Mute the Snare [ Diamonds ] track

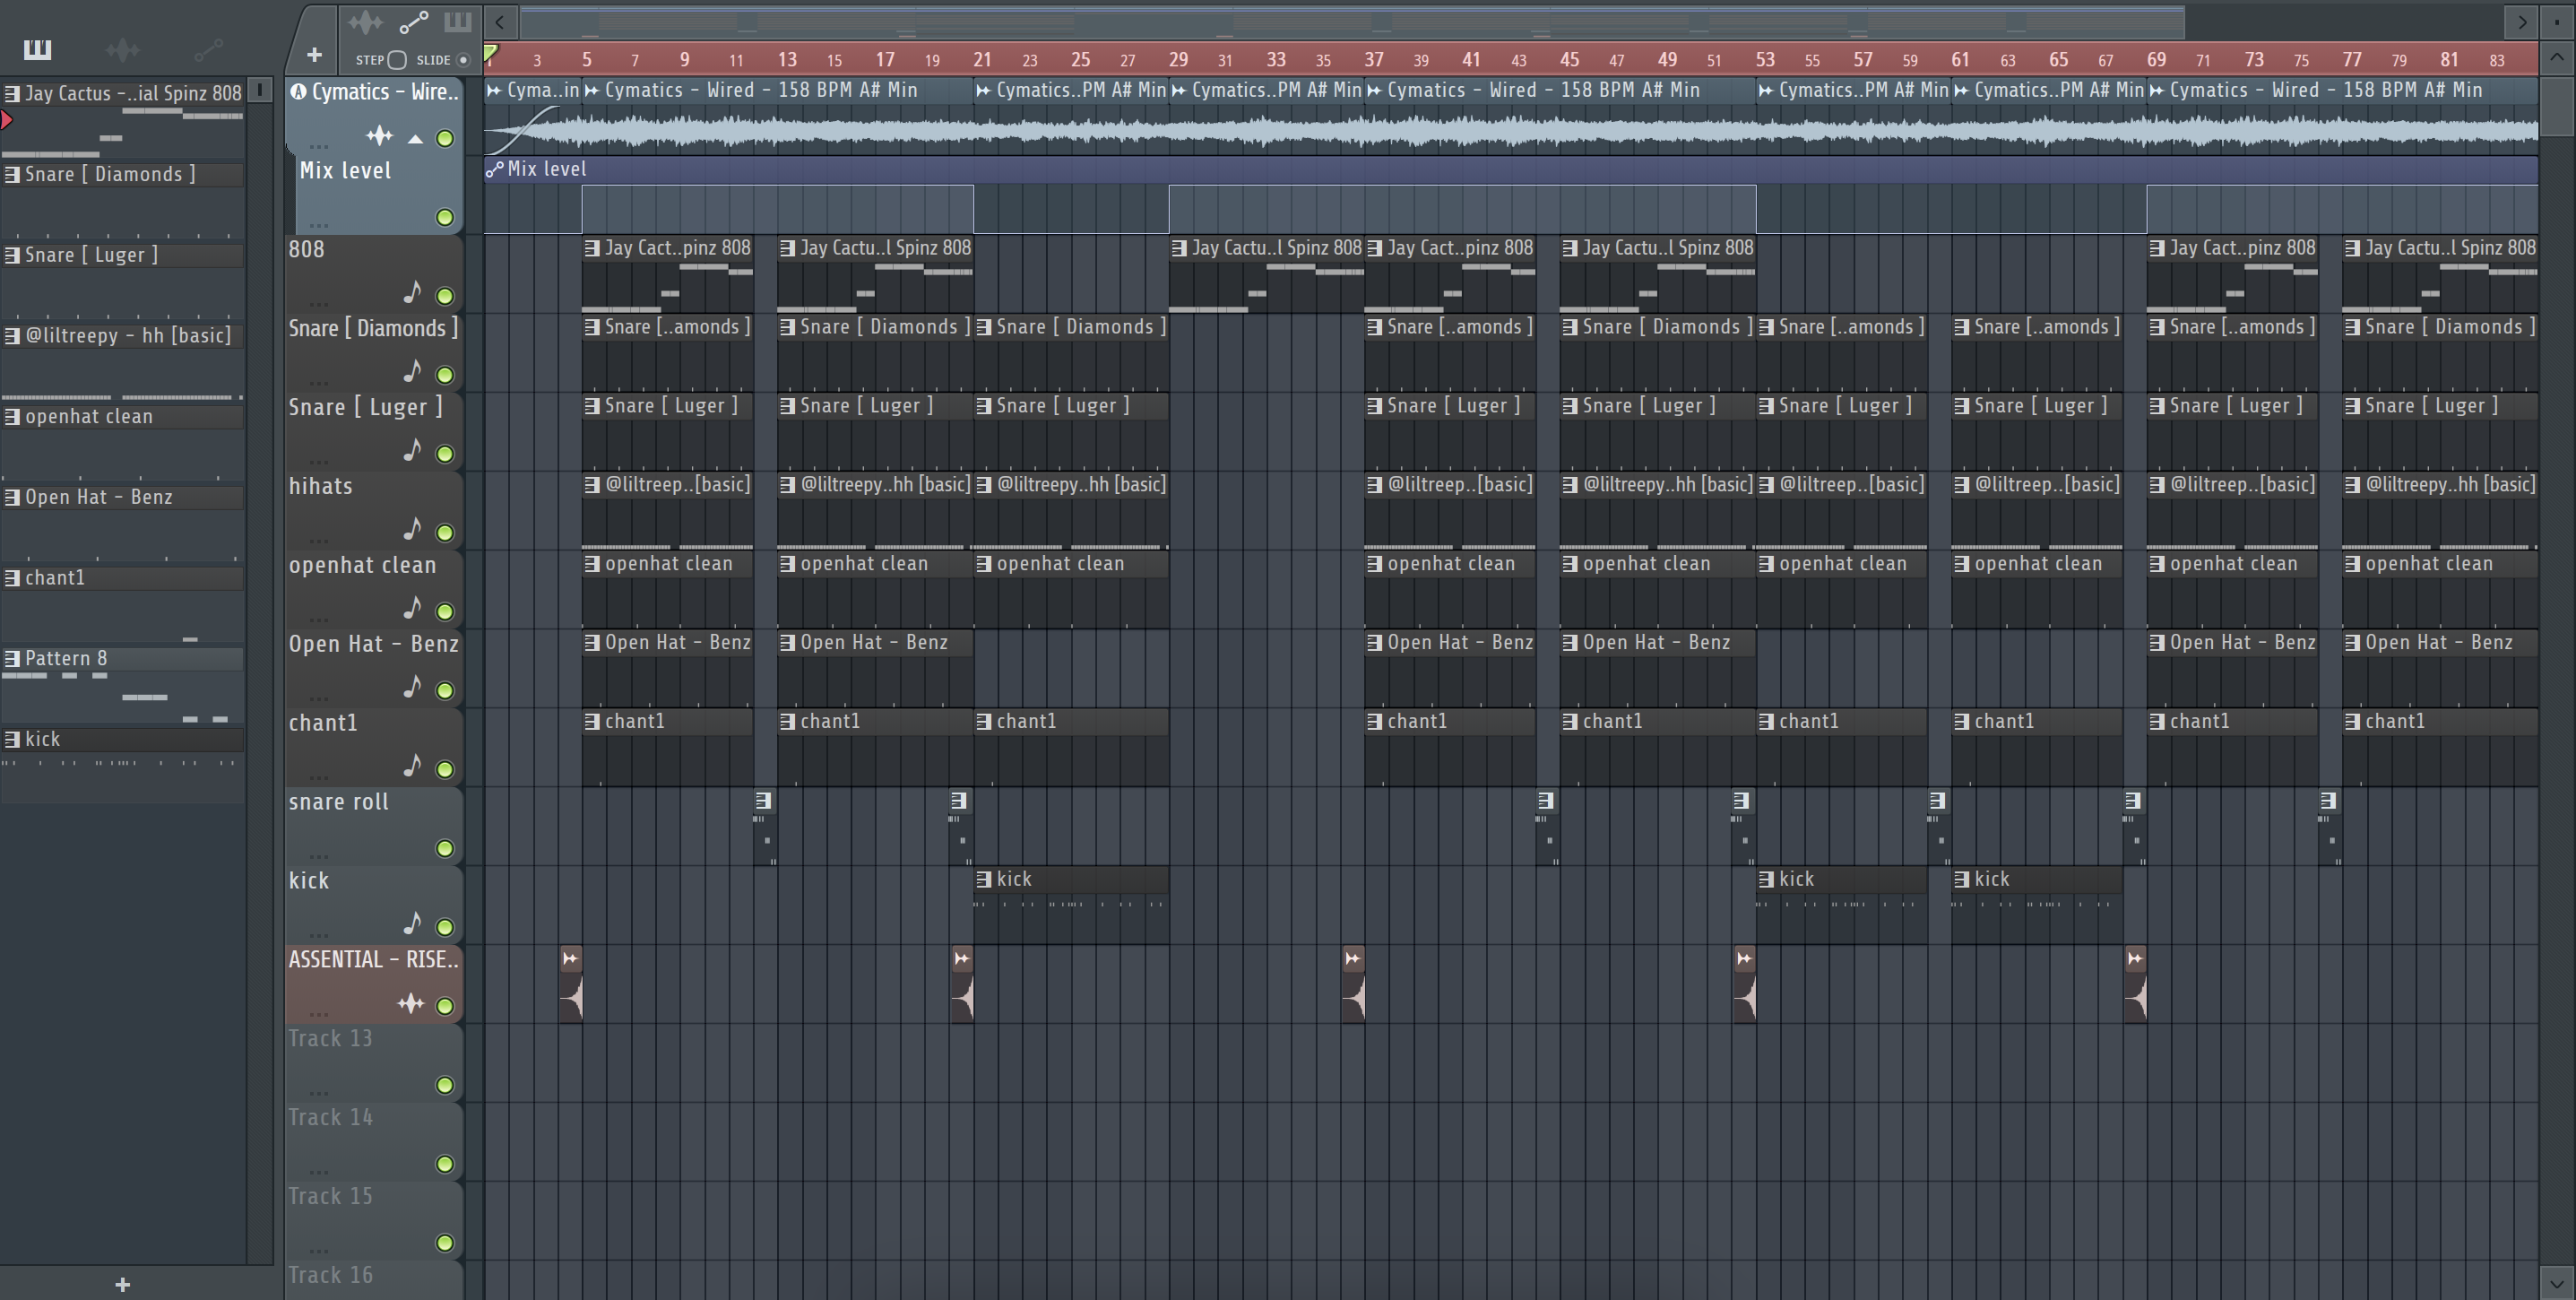coord(445,375)
